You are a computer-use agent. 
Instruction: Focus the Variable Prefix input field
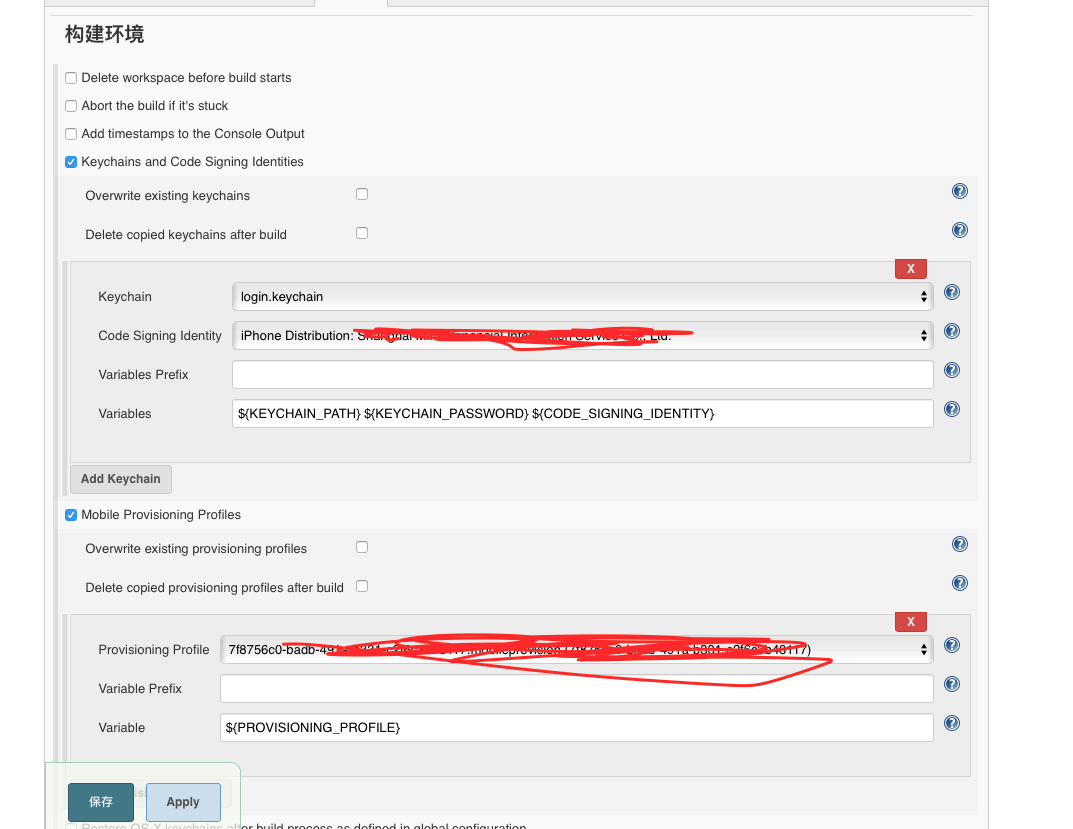click(576, 689)
